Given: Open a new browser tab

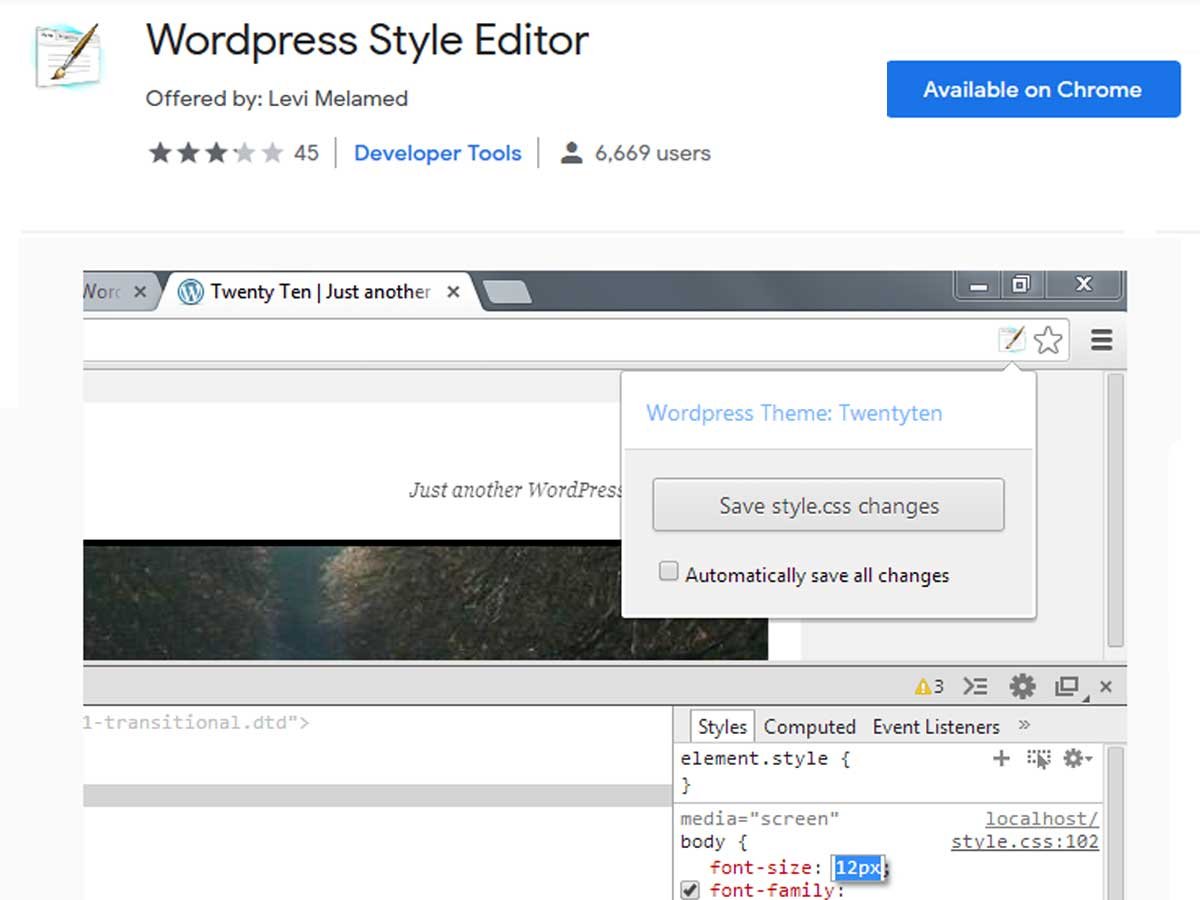Looking at the screenshot, I should click(508, 292).
